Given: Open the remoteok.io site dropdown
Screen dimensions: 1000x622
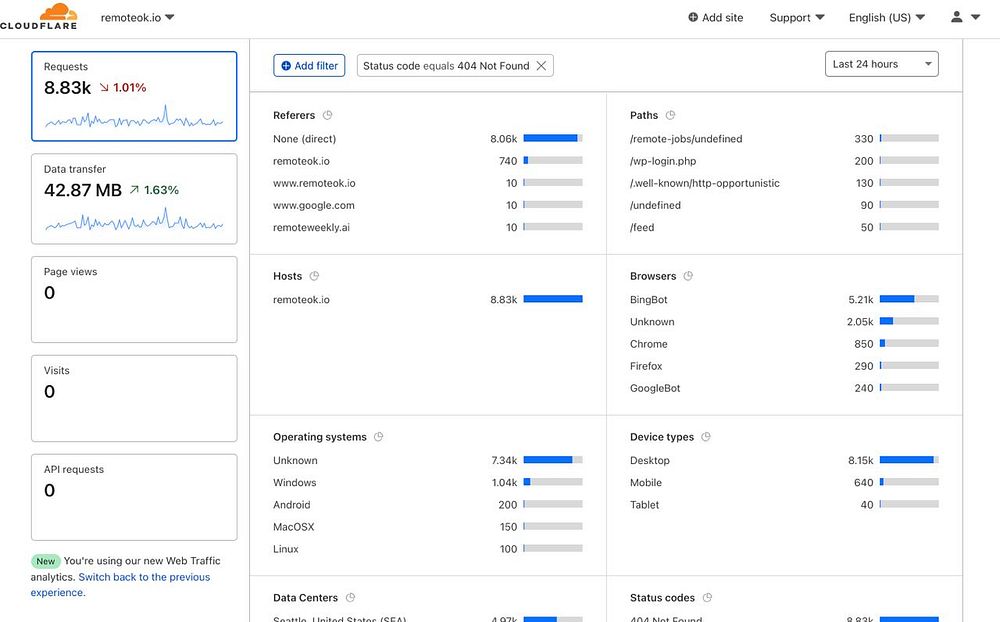Looking at the screenshot, I should pos(137,17).
